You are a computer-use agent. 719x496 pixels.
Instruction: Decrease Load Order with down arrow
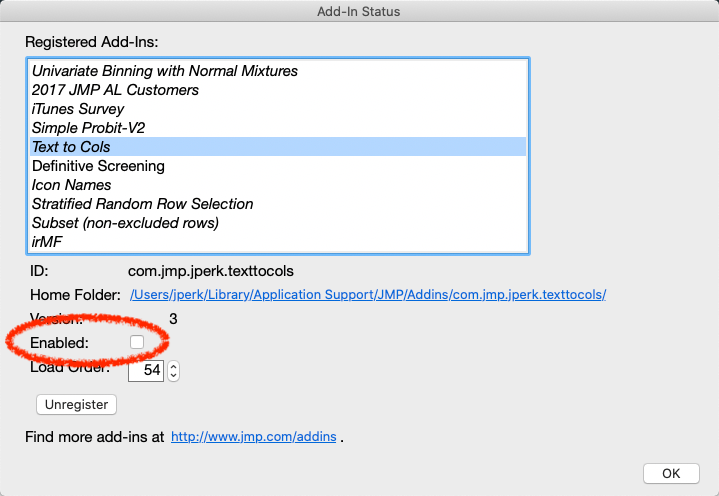click(173, 375)
